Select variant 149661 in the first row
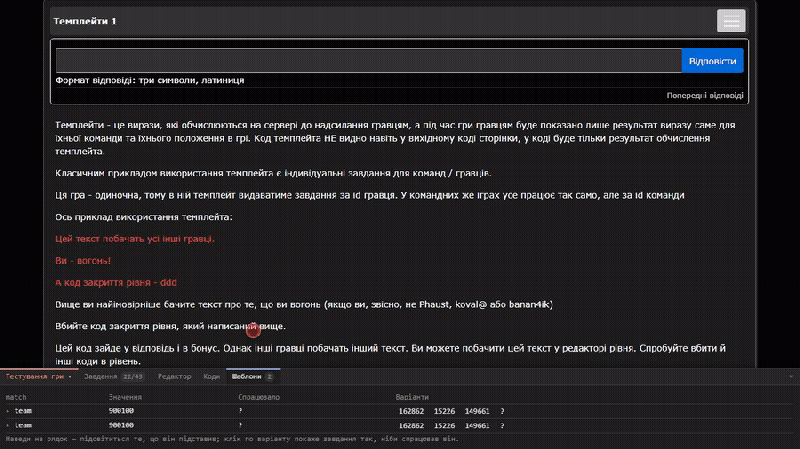The image size is (800, 449). pos(477,411)
